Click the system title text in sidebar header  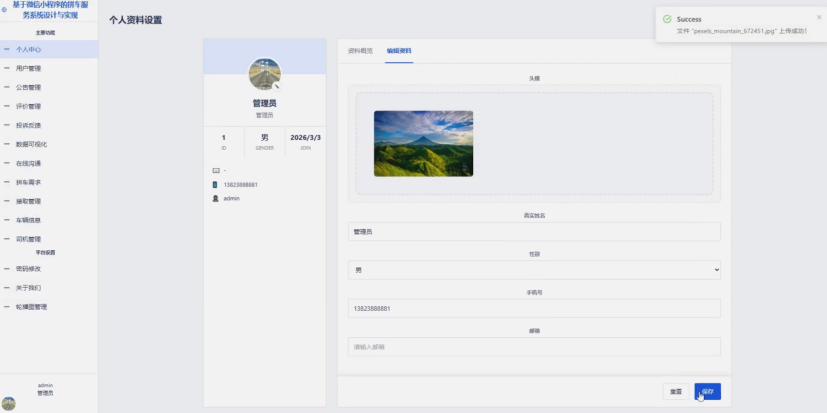click(x=51, y=10)
